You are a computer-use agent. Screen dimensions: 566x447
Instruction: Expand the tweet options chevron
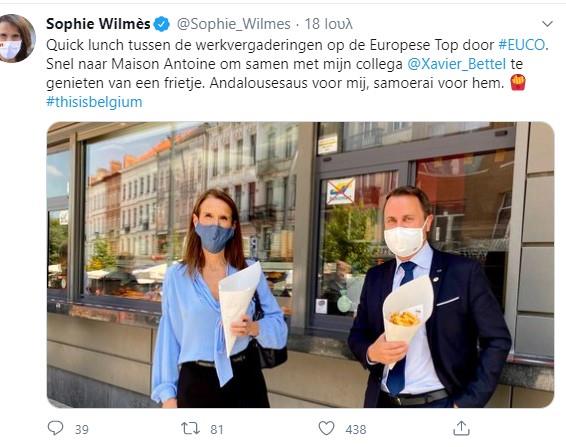[548, 24]
